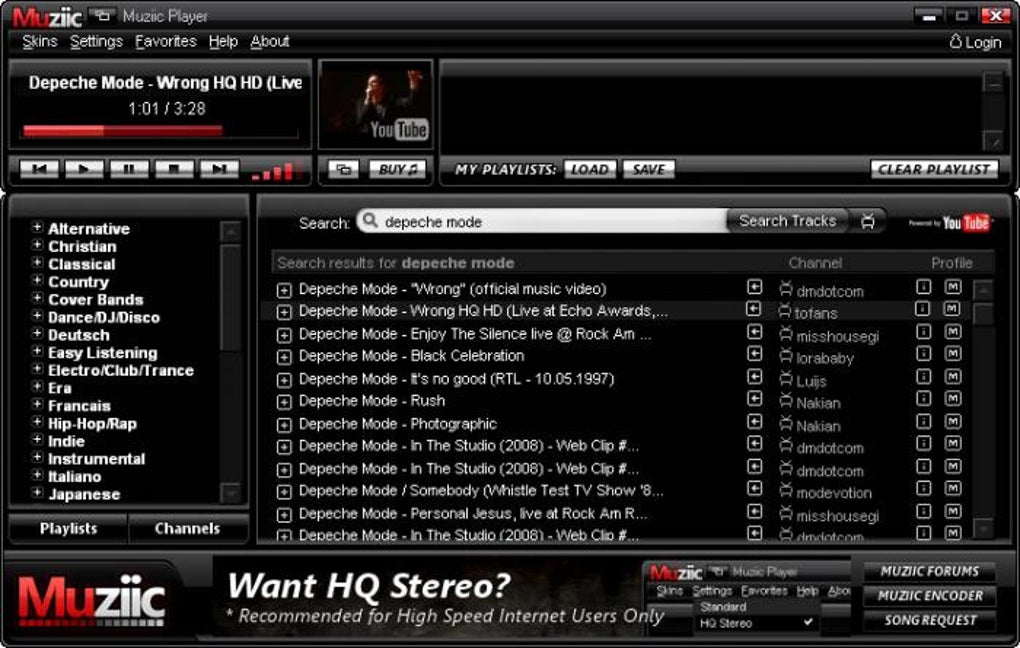Click plus icon left of "Wrong" official video
Image resolution: width=1020 pixels, height=648 pixels.
coord(284,290)
